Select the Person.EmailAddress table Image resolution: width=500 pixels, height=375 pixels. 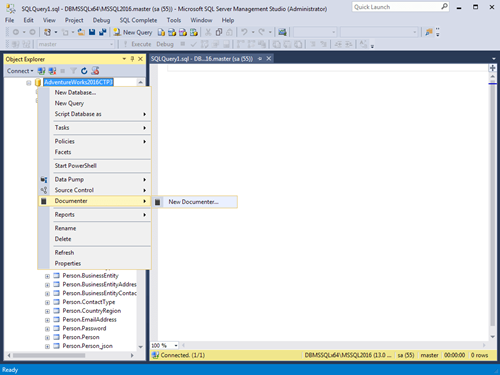click(x=90, y=320)
